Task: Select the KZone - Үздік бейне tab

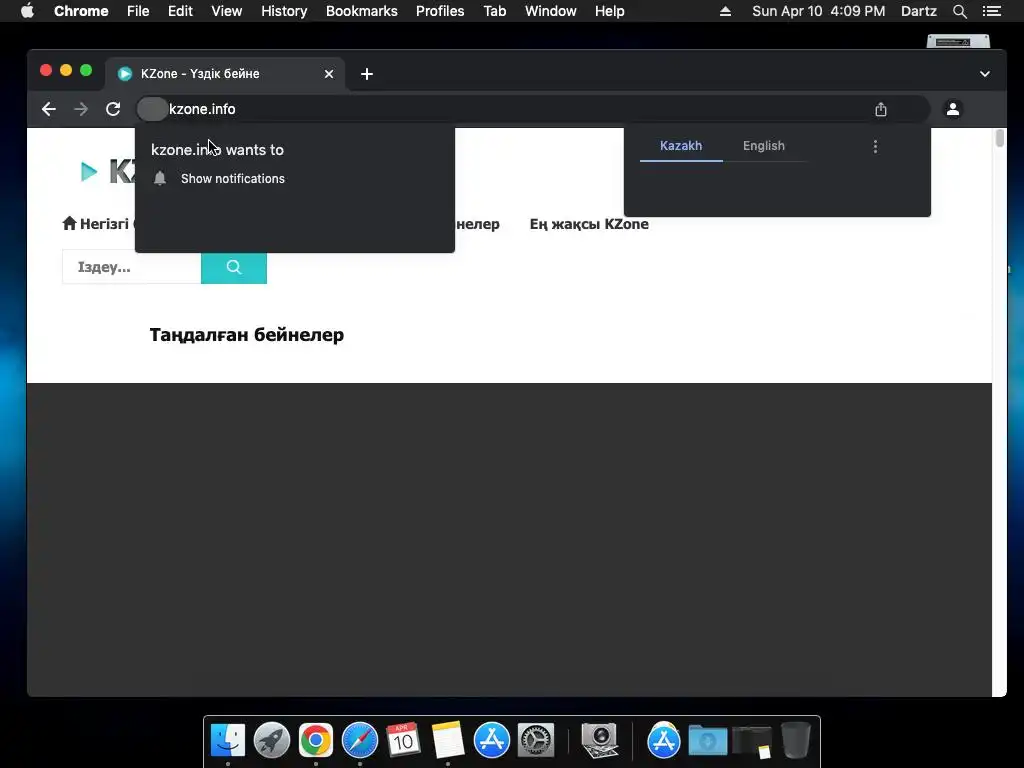Action: pyautogui.click(x=225, y=74)
